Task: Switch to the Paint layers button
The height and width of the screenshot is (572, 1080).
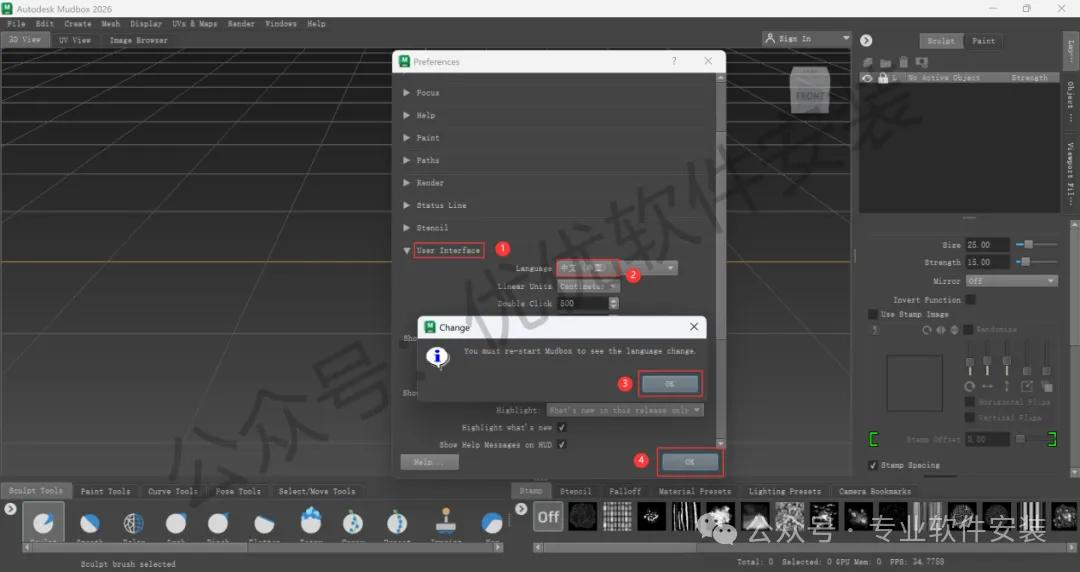Action: point(983,41)
